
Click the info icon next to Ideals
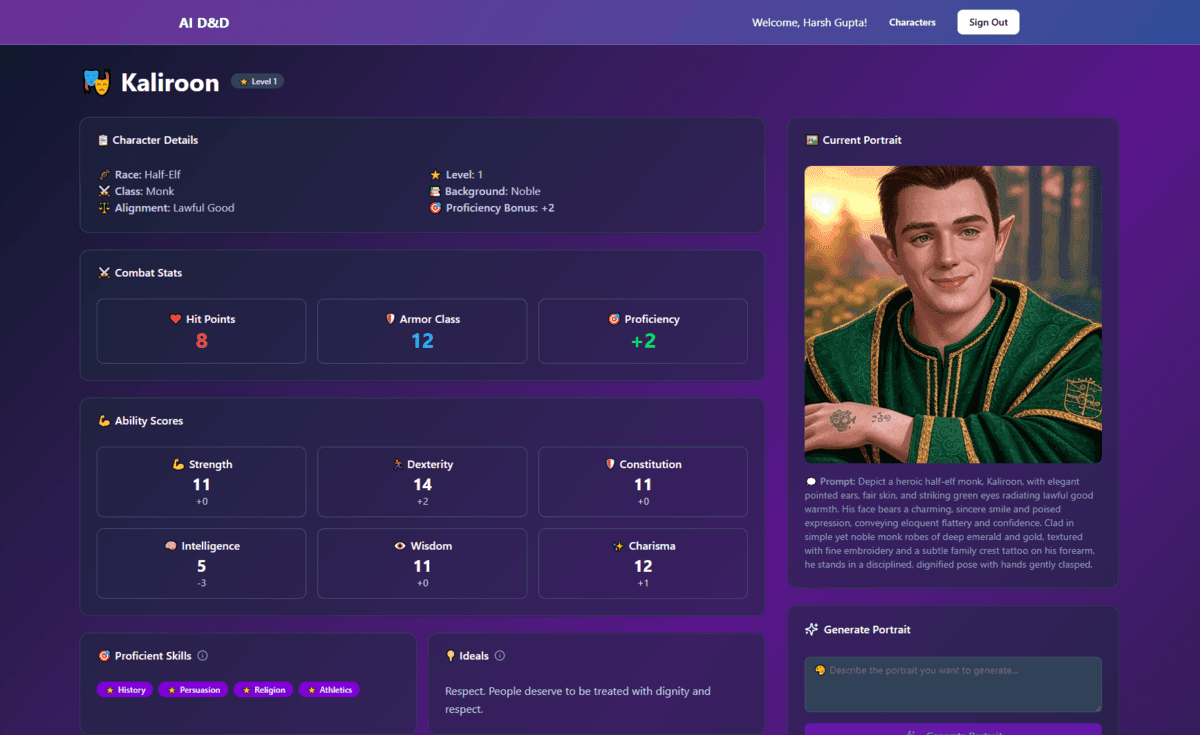point(500,656)
